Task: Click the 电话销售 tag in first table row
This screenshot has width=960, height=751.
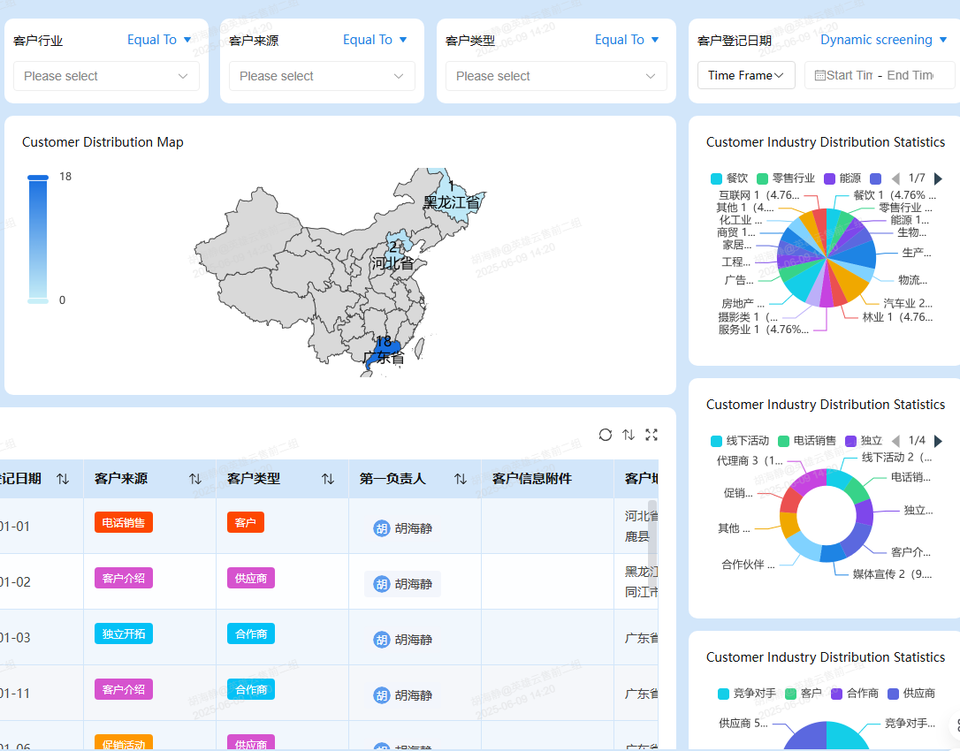Action: click(x=124, y=522)
